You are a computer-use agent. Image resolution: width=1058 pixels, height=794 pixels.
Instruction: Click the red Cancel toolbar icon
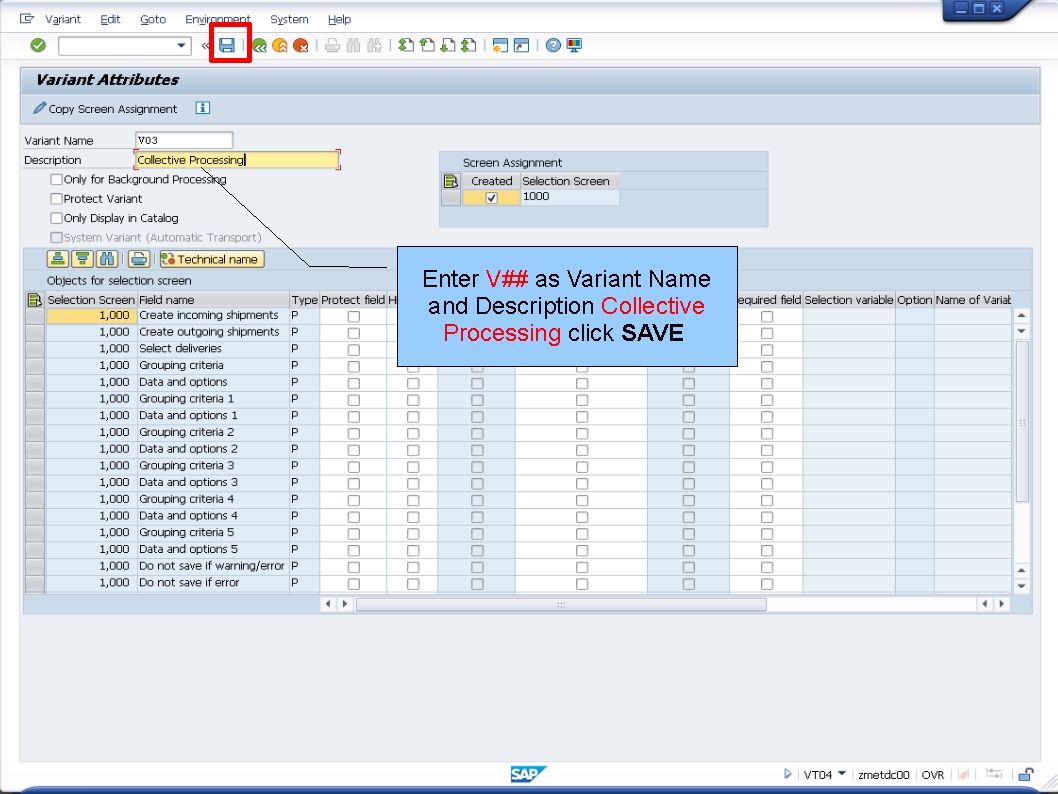click(x=299, y=44)
